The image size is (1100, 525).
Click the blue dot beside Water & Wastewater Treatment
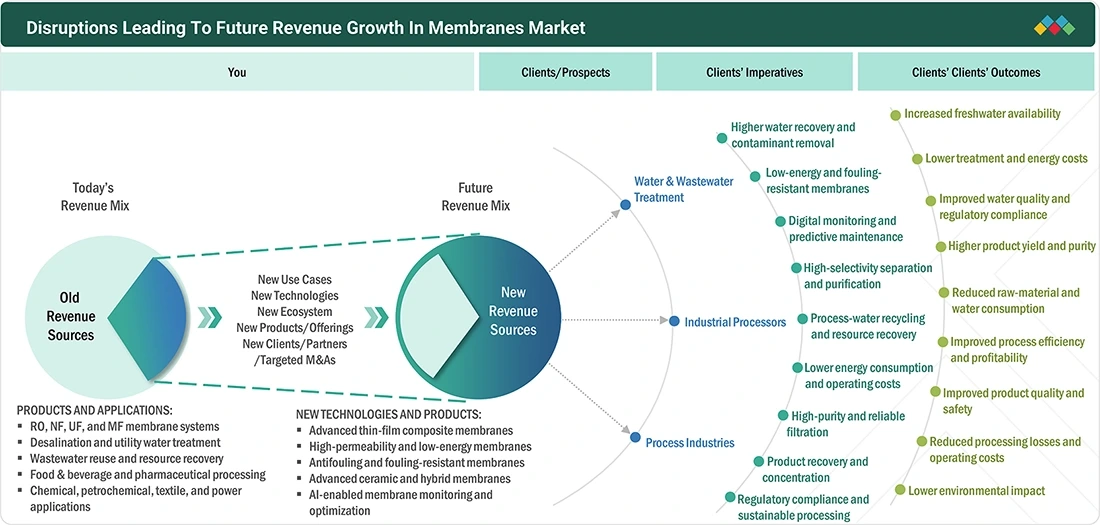tap(625, 205)
